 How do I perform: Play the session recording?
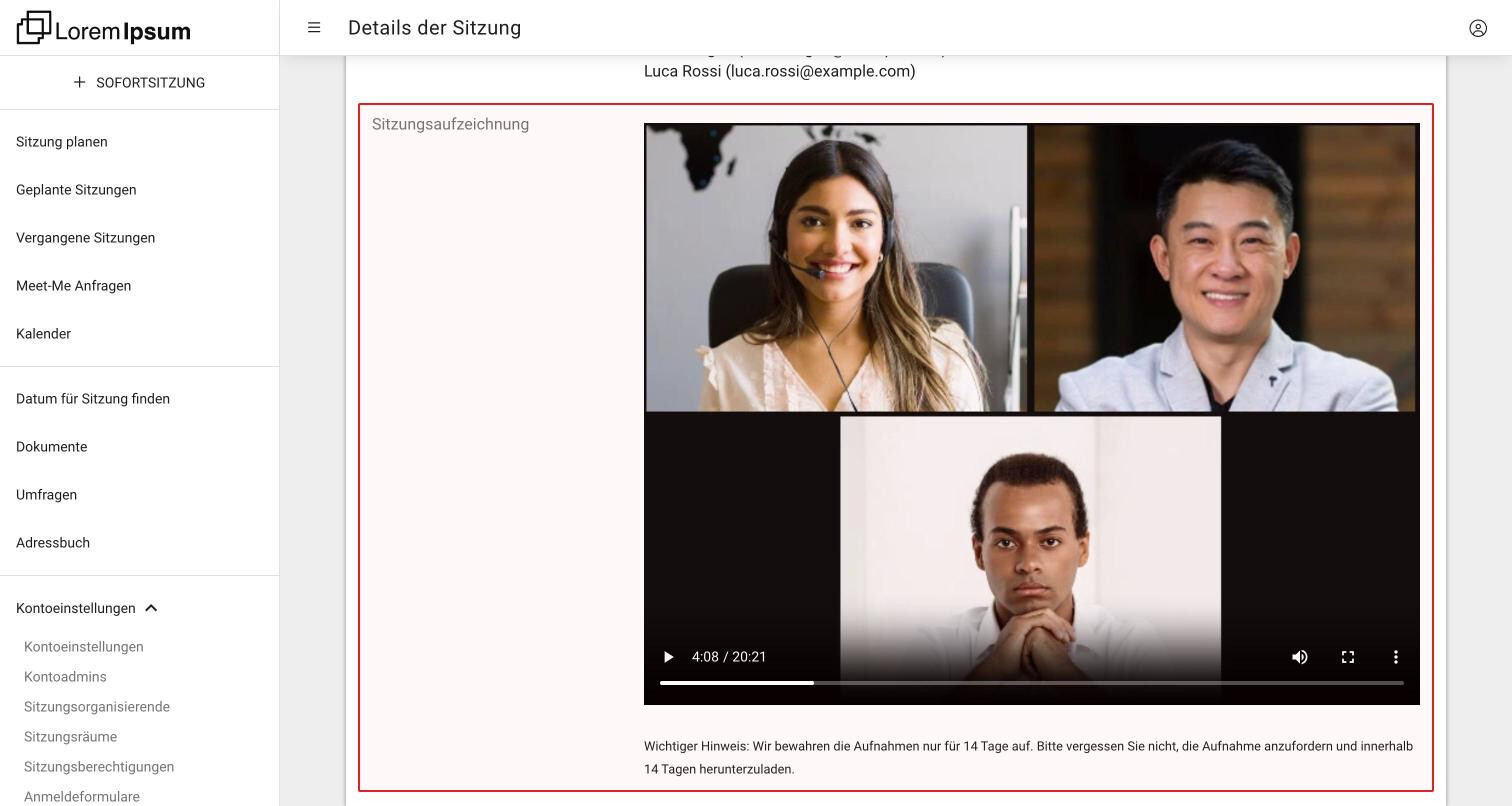[x=668, y=657]
